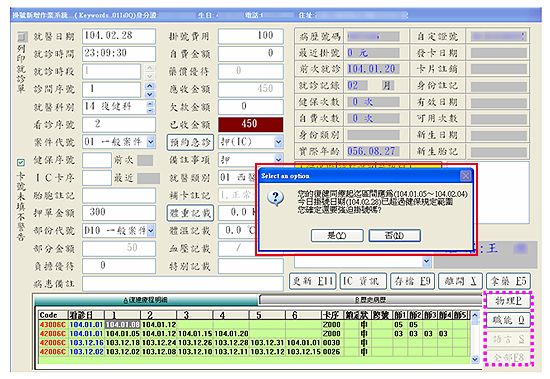The width and height of the screenshot is (550, 379).
Task: Close the Select an option dialog
Action: coord(465,175)
